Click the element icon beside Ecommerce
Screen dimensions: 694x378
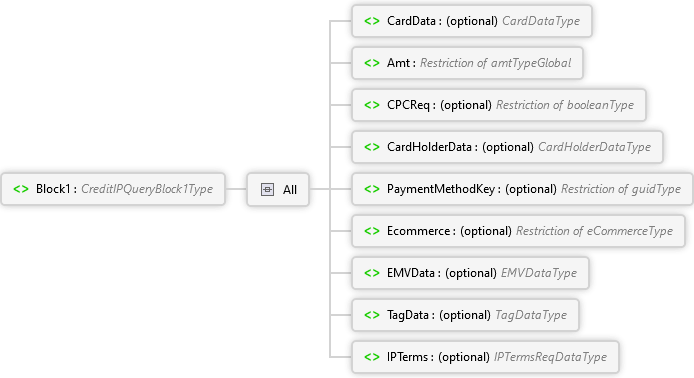(x=372, y=231)
